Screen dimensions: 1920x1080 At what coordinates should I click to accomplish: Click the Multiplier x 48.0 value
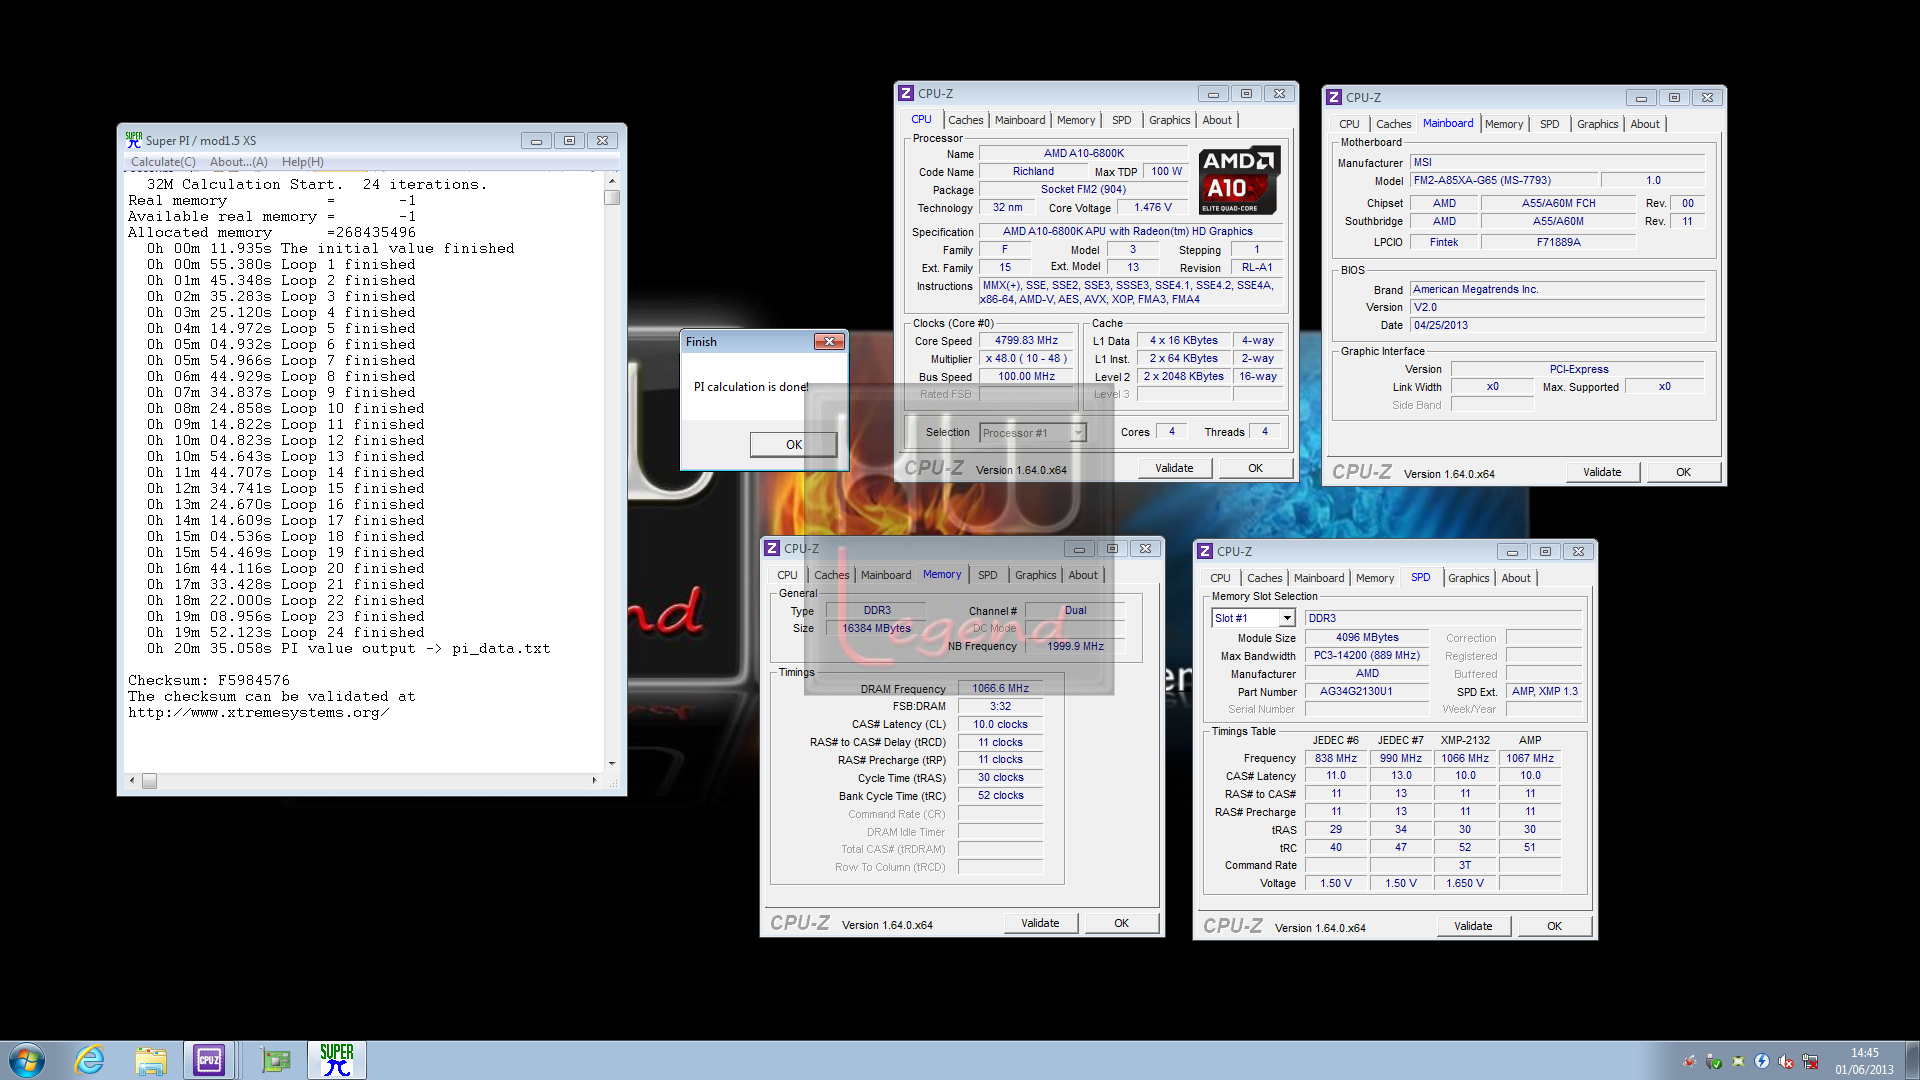pyautogui.click(x=1026, y=358)
